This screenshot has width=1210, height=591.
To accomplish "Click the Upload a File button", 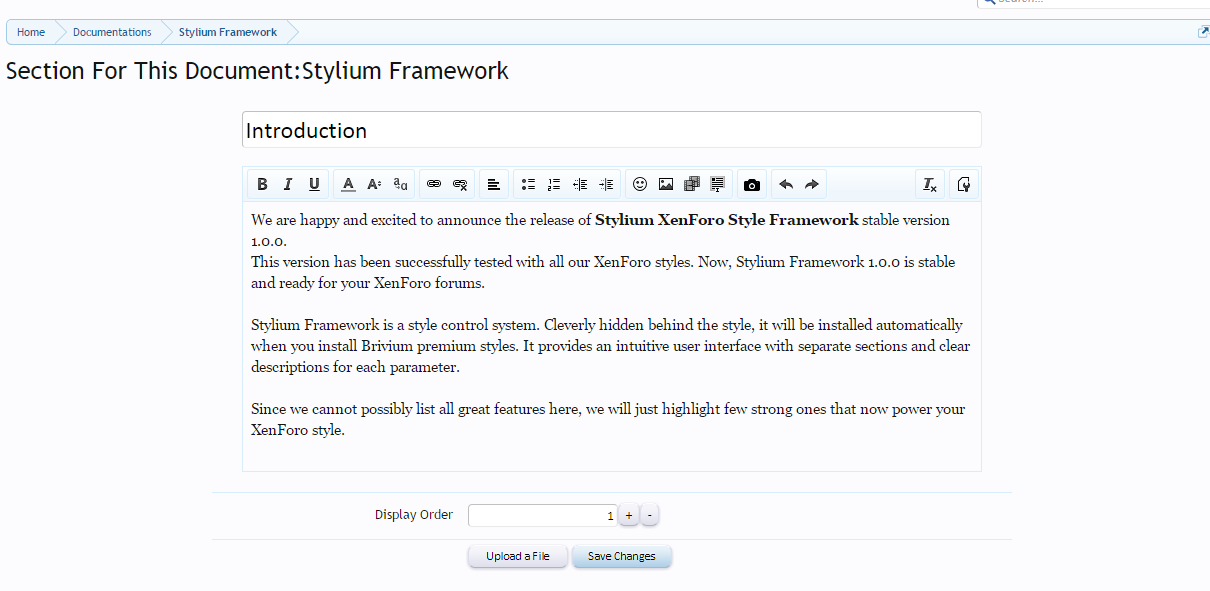I will [x=518, y=556].
